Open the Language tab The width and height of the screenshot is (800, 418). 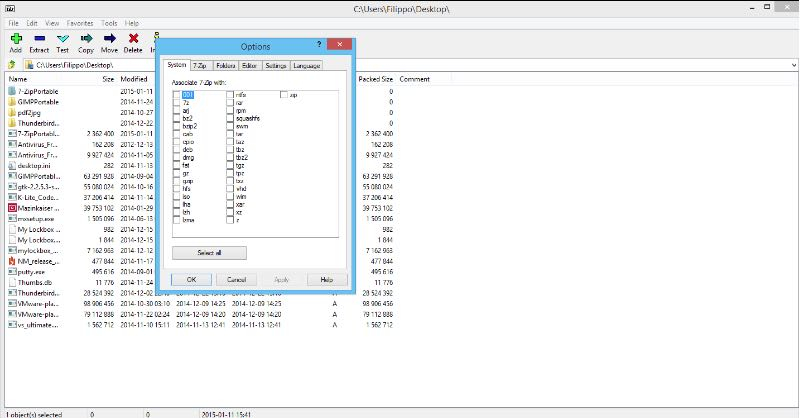(x=307, y=65)
